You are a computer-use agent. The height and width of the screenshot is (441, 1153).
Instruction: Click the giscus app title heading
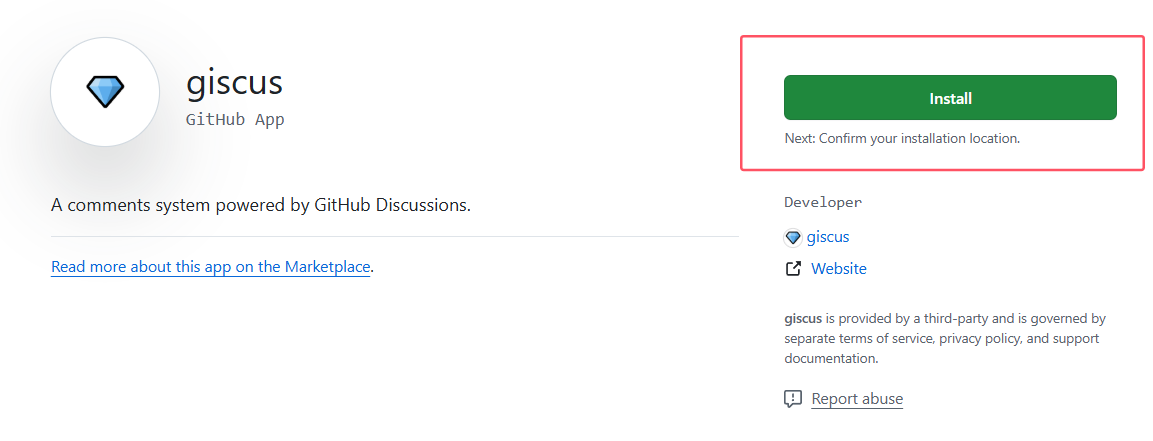(x=234, y=82)
